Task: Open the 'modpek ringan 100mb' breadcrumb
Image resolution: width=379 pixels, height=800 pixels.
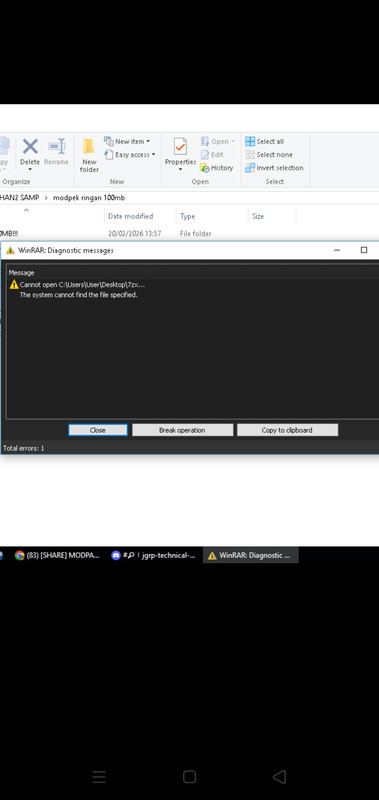Action: [89, 197]
